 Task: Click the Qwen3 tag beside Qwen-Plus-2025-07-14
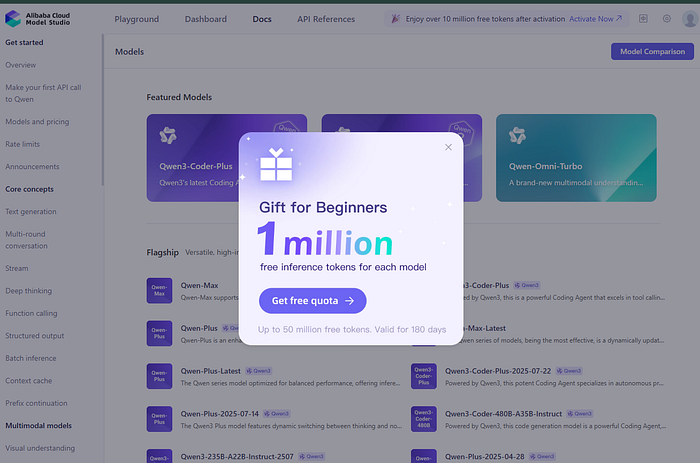[277, 414]
